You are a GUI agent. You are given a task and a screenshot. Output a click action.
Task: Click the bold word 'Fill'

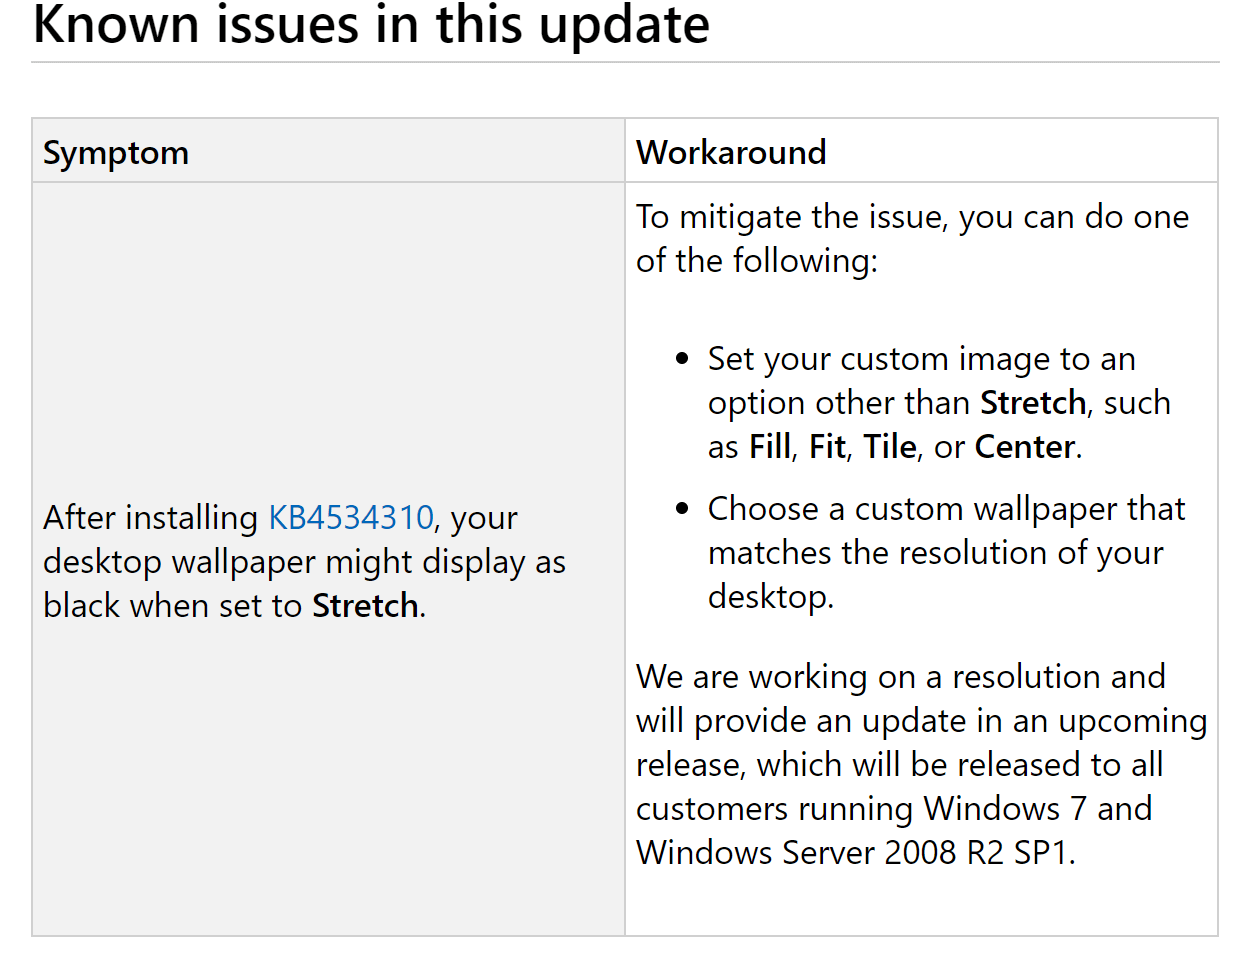point(769,447)
